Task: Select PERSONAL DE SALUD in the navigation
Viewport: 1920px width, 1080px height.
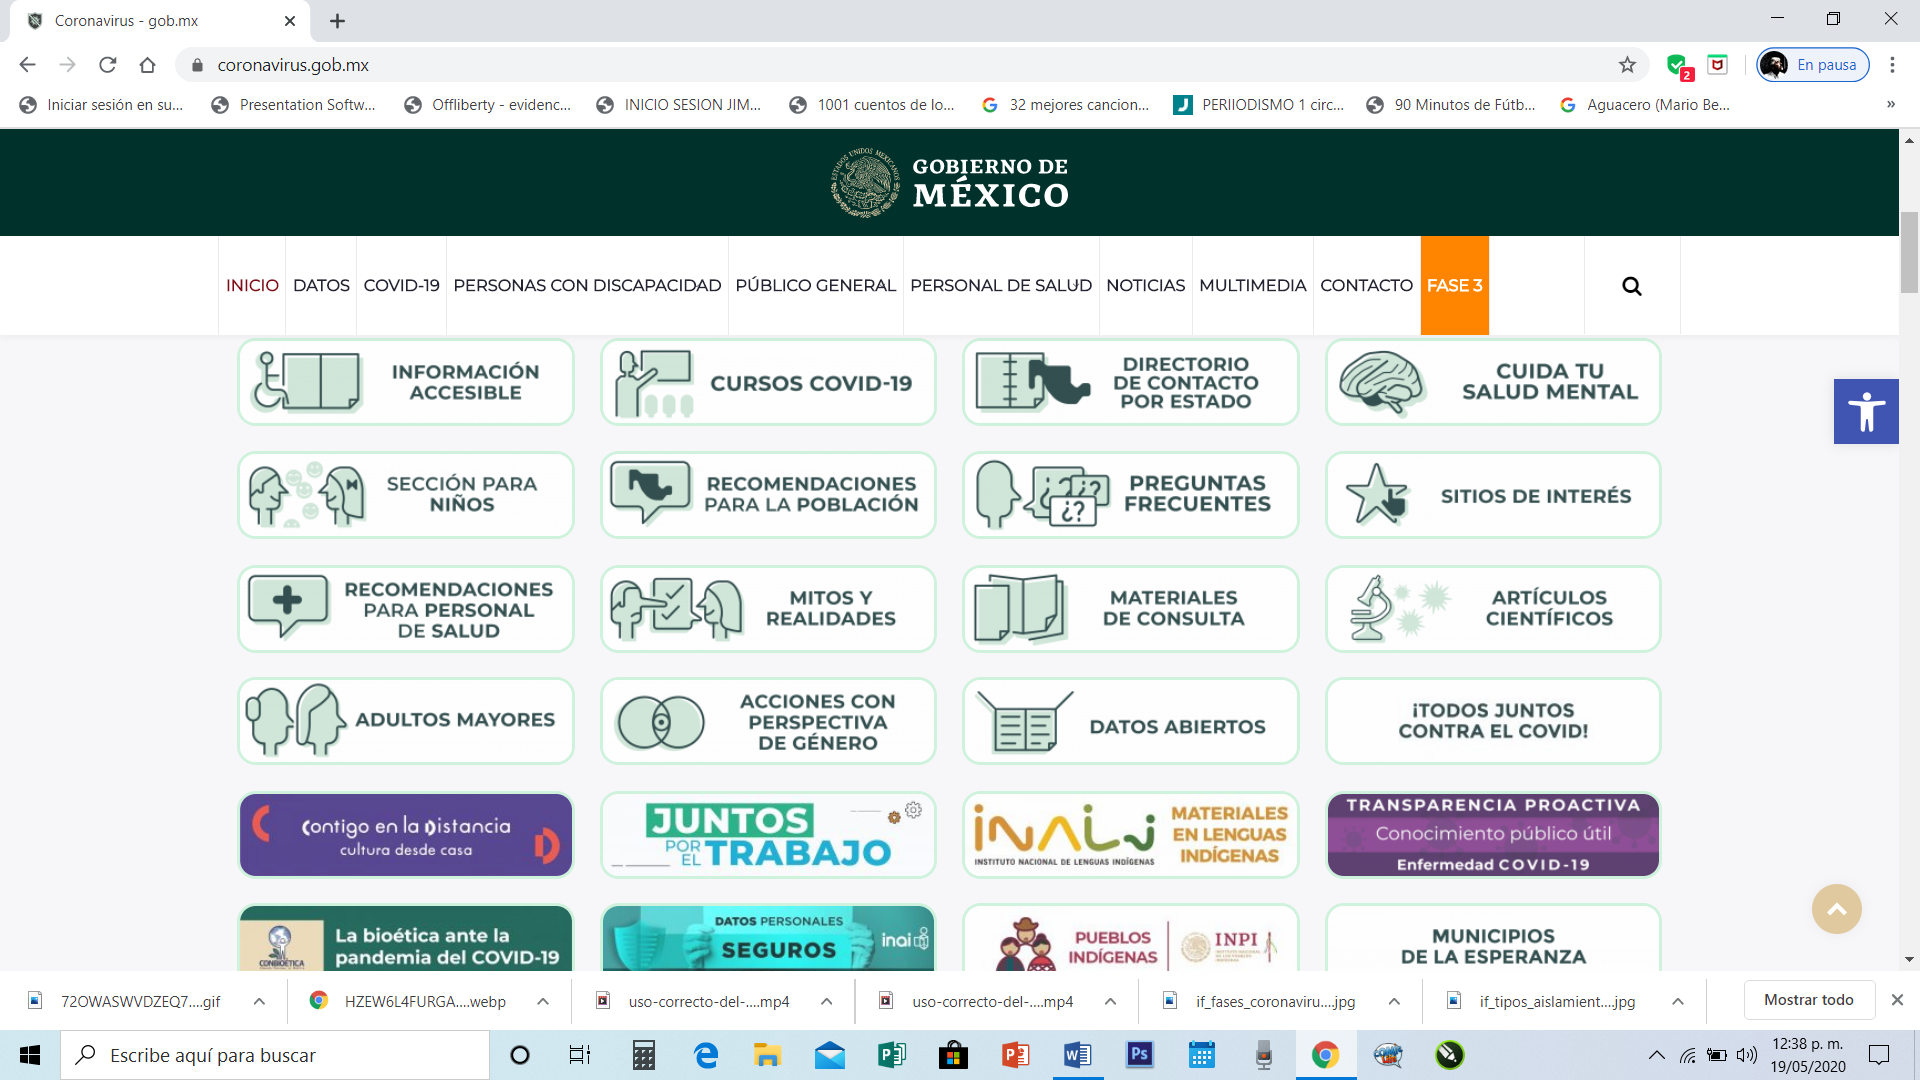Action: [1001, 286]
